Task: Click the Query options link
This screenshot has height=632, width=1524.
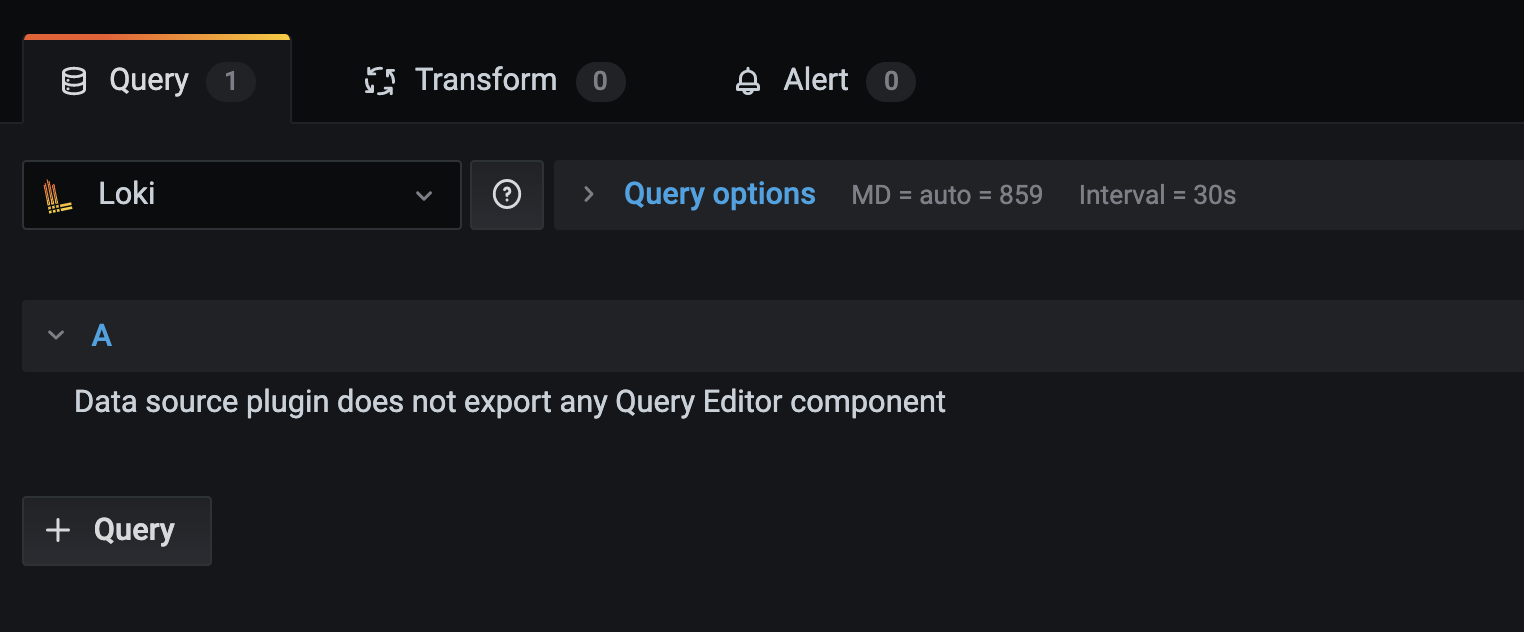Action: click(719, 193)
